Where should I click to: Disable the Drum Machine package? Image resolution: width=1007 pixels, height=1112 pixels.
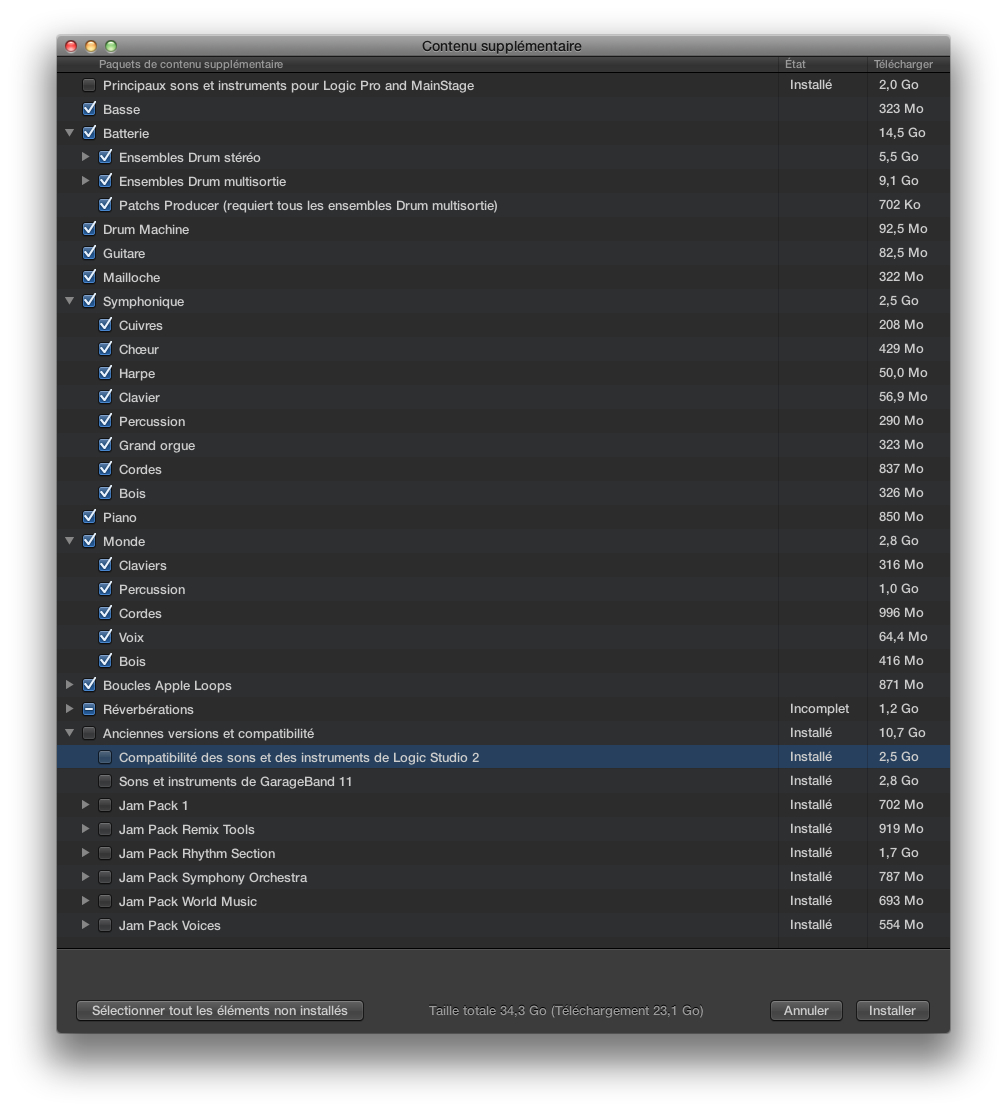[x=89, y=229]
